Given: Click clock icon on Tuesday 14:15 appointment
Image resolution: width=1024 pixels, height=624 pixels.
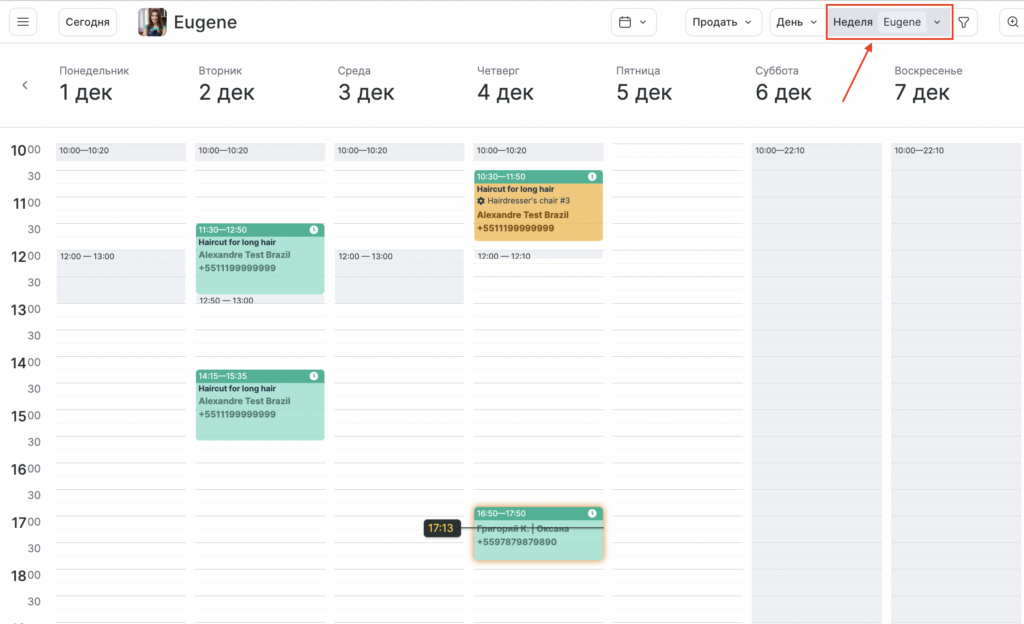Looking at the screenshot, I should pyautogui.click(x=314, y=376).
